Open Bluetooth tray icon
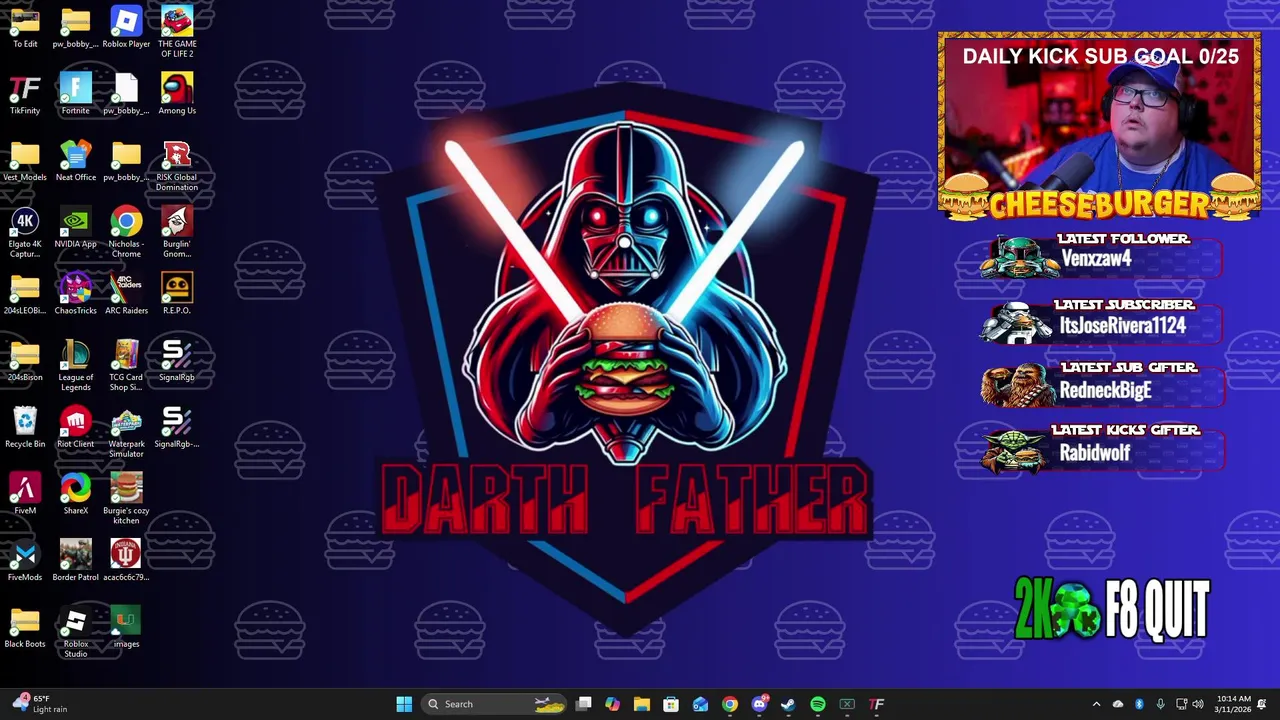This screenshot has height=720, width=1280. click(x=1139, y=704)
